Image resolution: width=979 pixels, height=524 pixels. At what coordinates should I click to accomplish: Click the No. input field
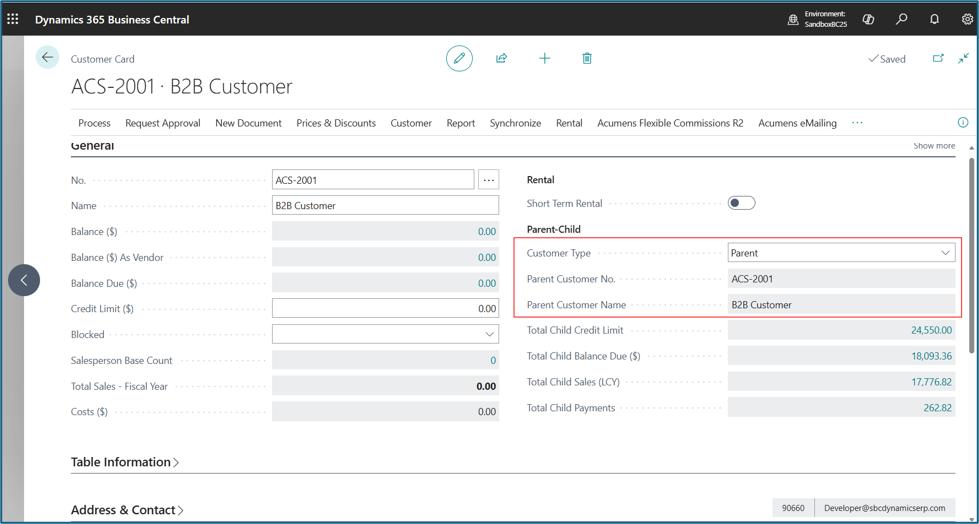tap(373, 180)
